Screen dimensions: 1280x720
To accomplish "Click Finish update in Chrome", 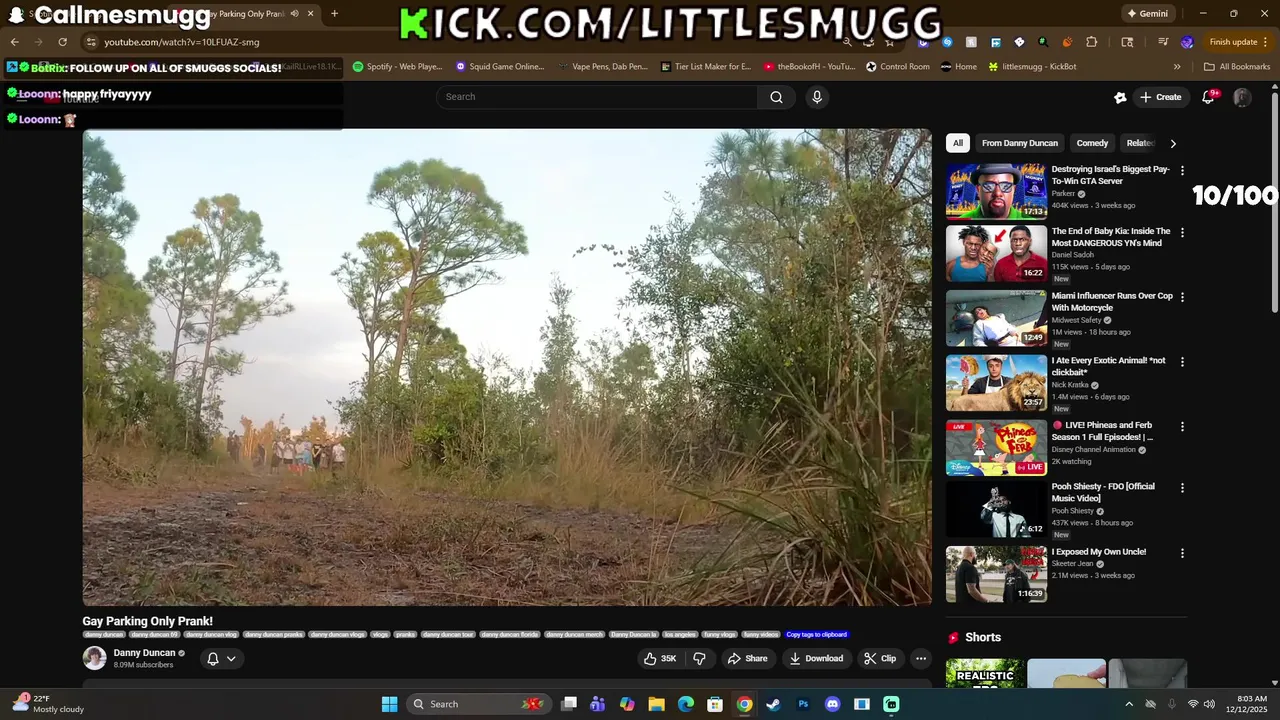I will pos(1237,42).
